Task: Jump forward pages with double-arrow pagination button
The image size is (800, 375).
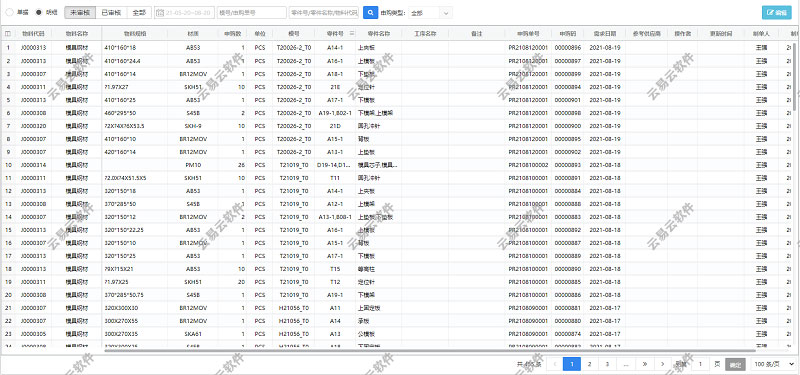Action: [645, 364]
